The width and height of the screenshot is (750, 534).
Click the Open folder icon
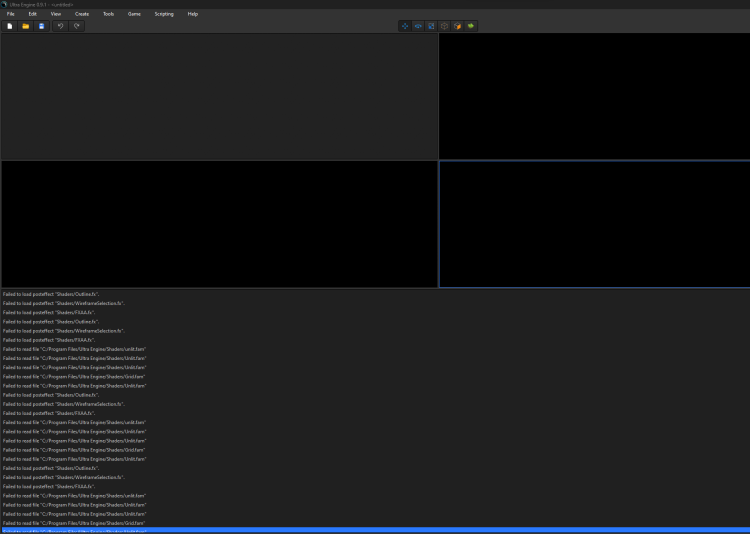click(26, 26)
